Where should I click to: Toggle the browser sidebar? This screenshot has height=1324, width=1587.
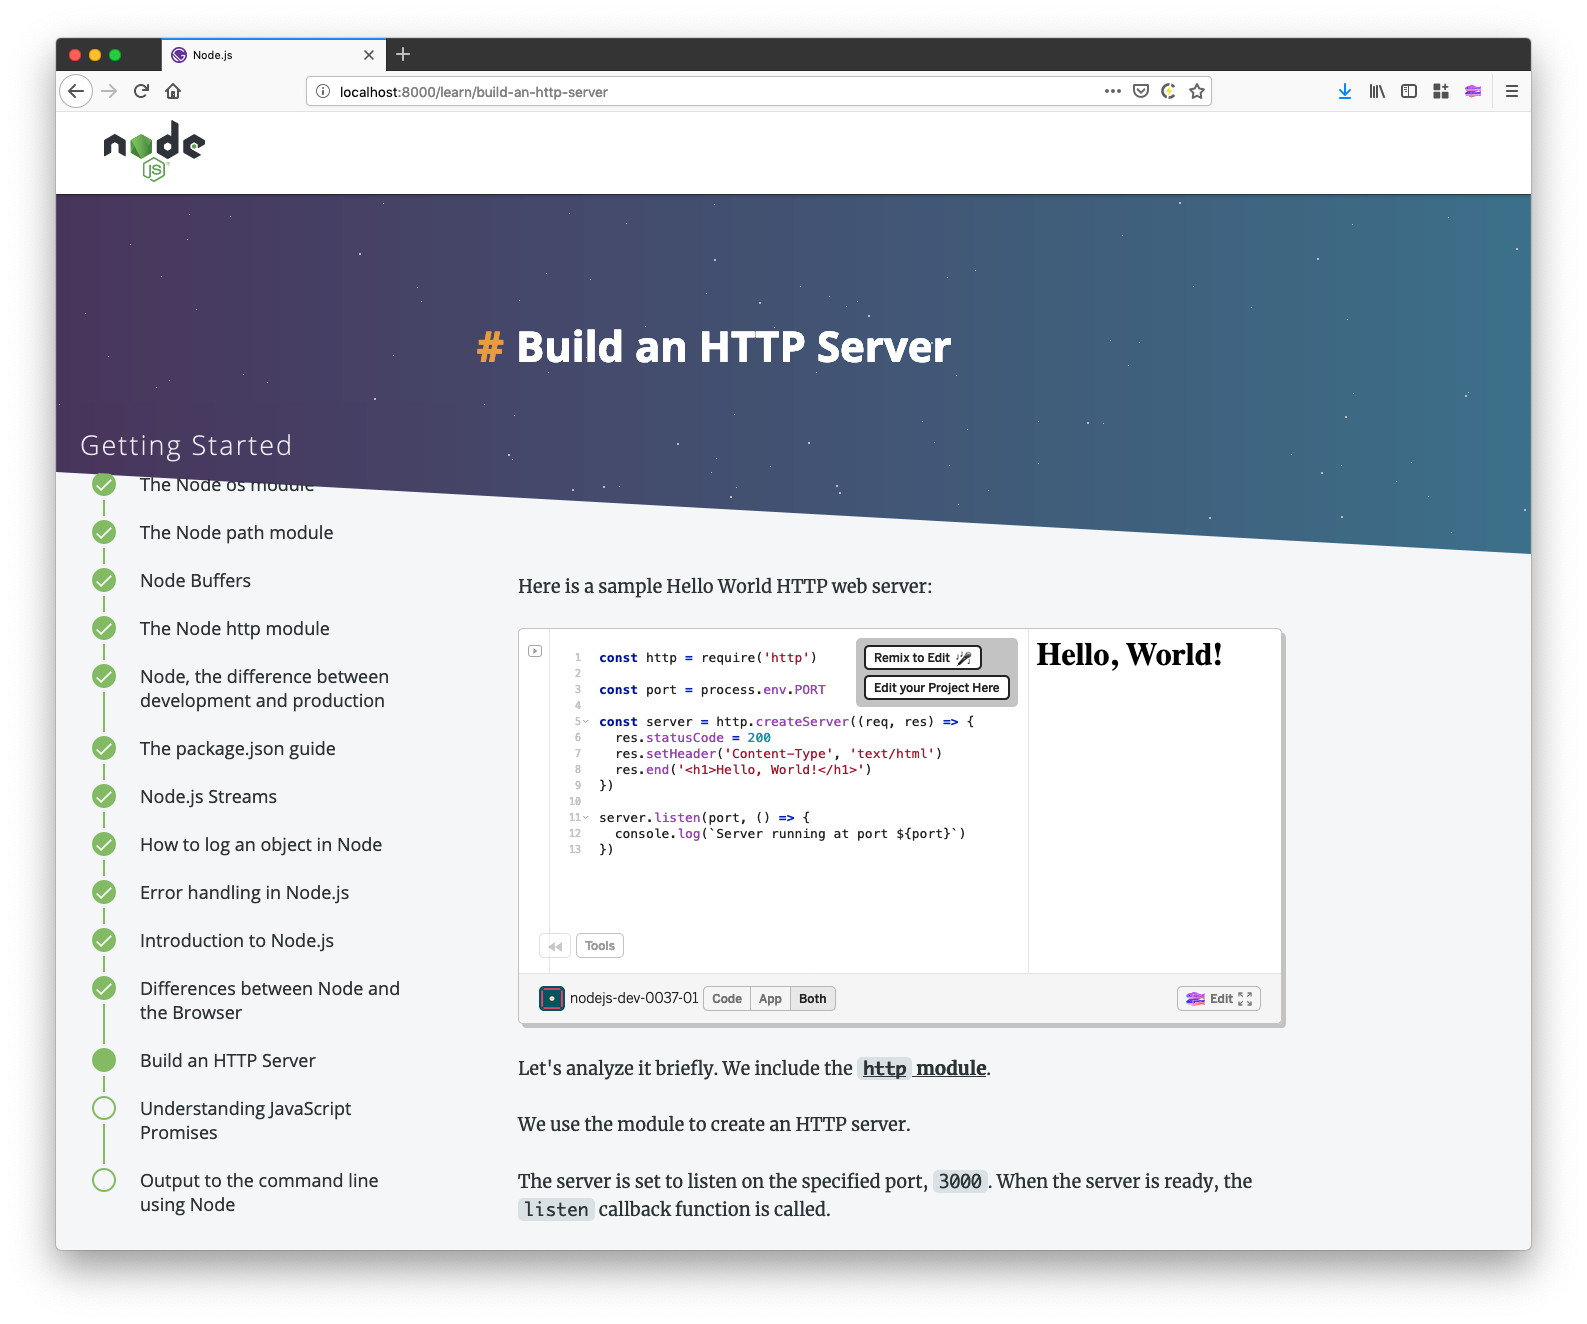1409,91
